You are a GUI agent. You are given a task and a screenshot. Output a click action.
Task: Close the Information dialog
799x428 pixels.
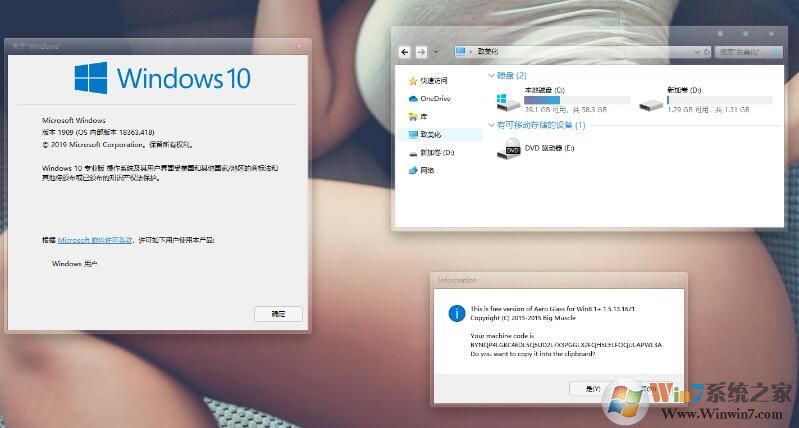pyautogui.click(x=676, y=280)
